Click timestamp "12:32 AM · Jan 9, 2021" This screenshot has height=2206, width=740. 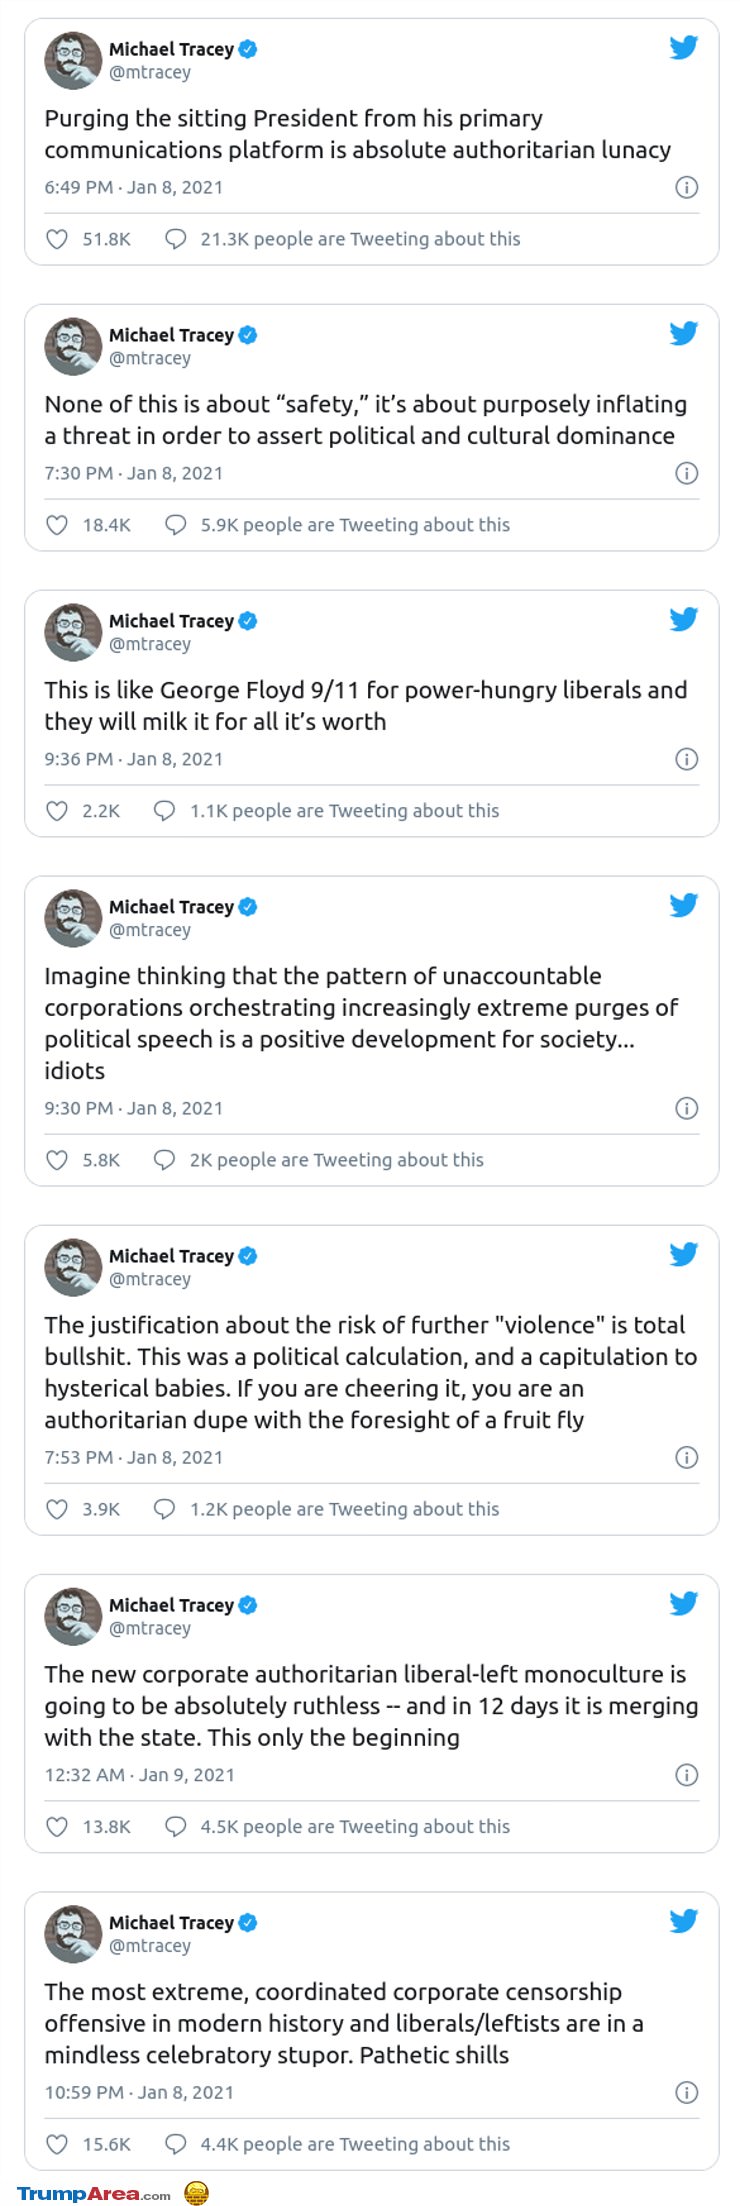[x=140, y=1775]
